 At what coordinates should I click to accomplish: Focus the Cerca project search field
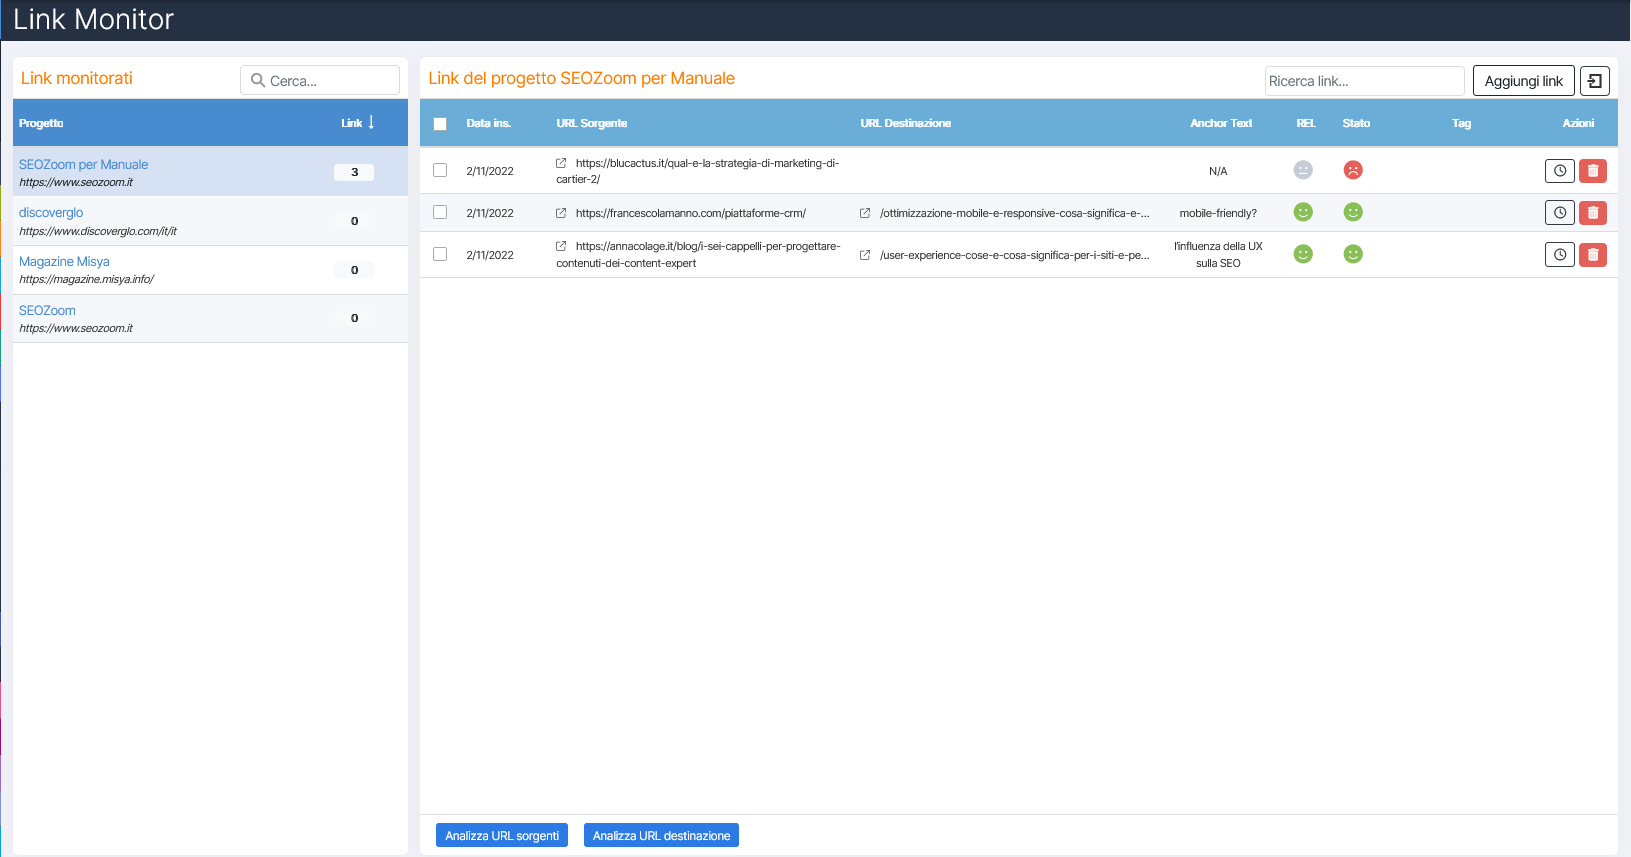[x=320, y=80]
